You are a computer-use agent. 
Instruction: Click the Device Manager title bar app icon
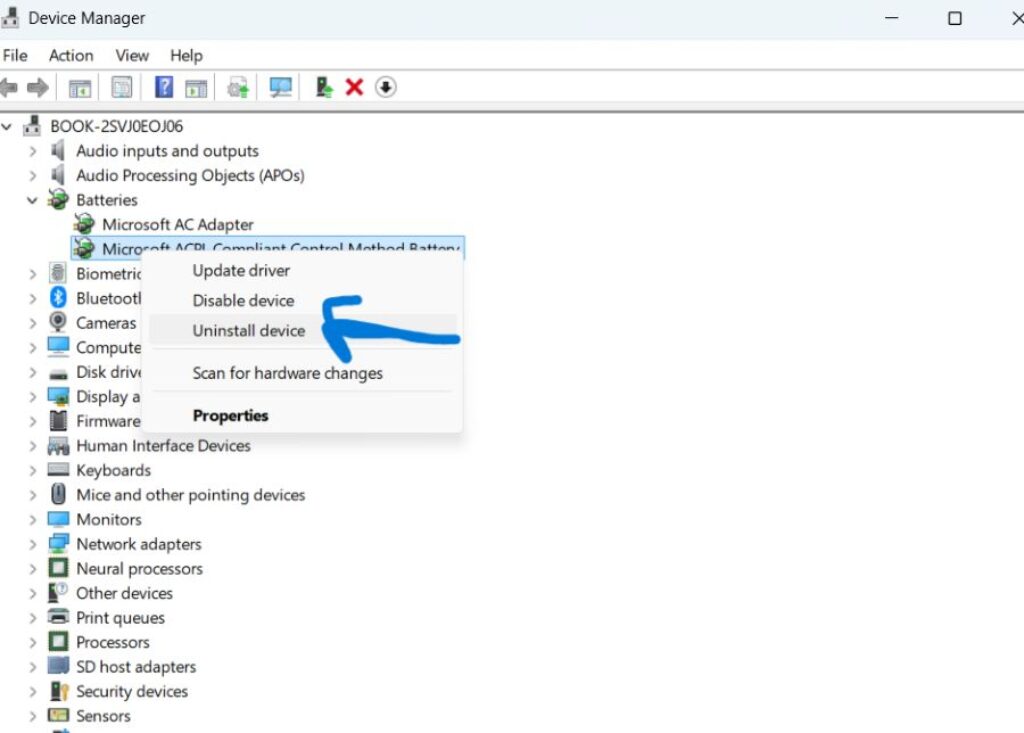point(9,18)
